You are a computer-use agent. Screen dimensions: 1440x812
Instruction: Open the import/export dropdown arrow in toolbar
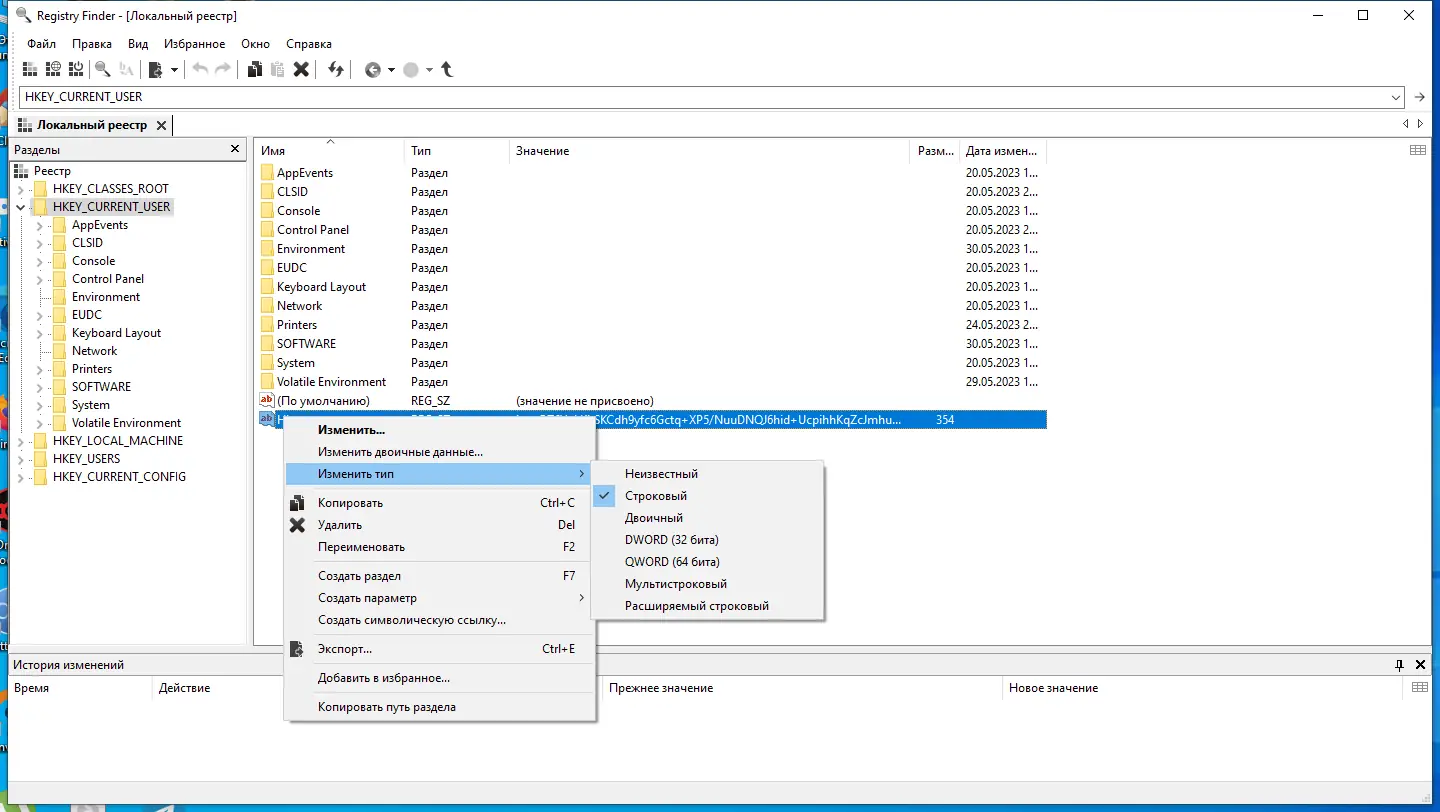click(x=174, y=70)
